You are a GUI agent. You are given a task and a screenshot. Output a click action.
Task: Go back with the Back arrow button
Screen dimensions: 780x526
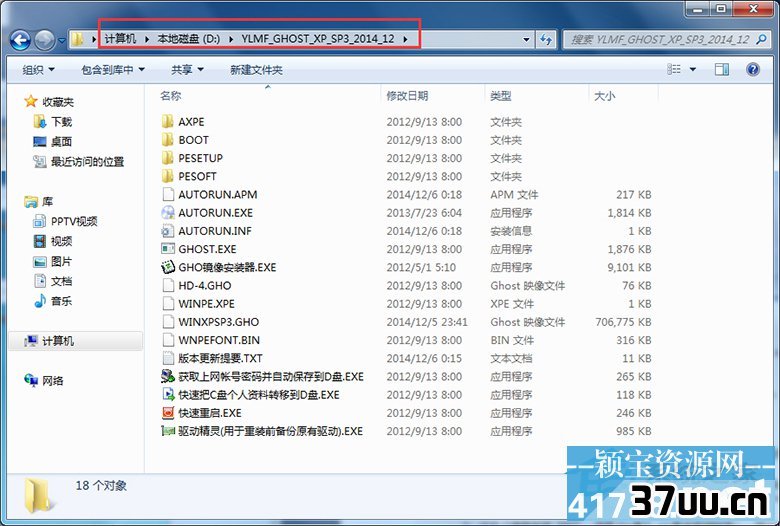(x=20, y=40)
